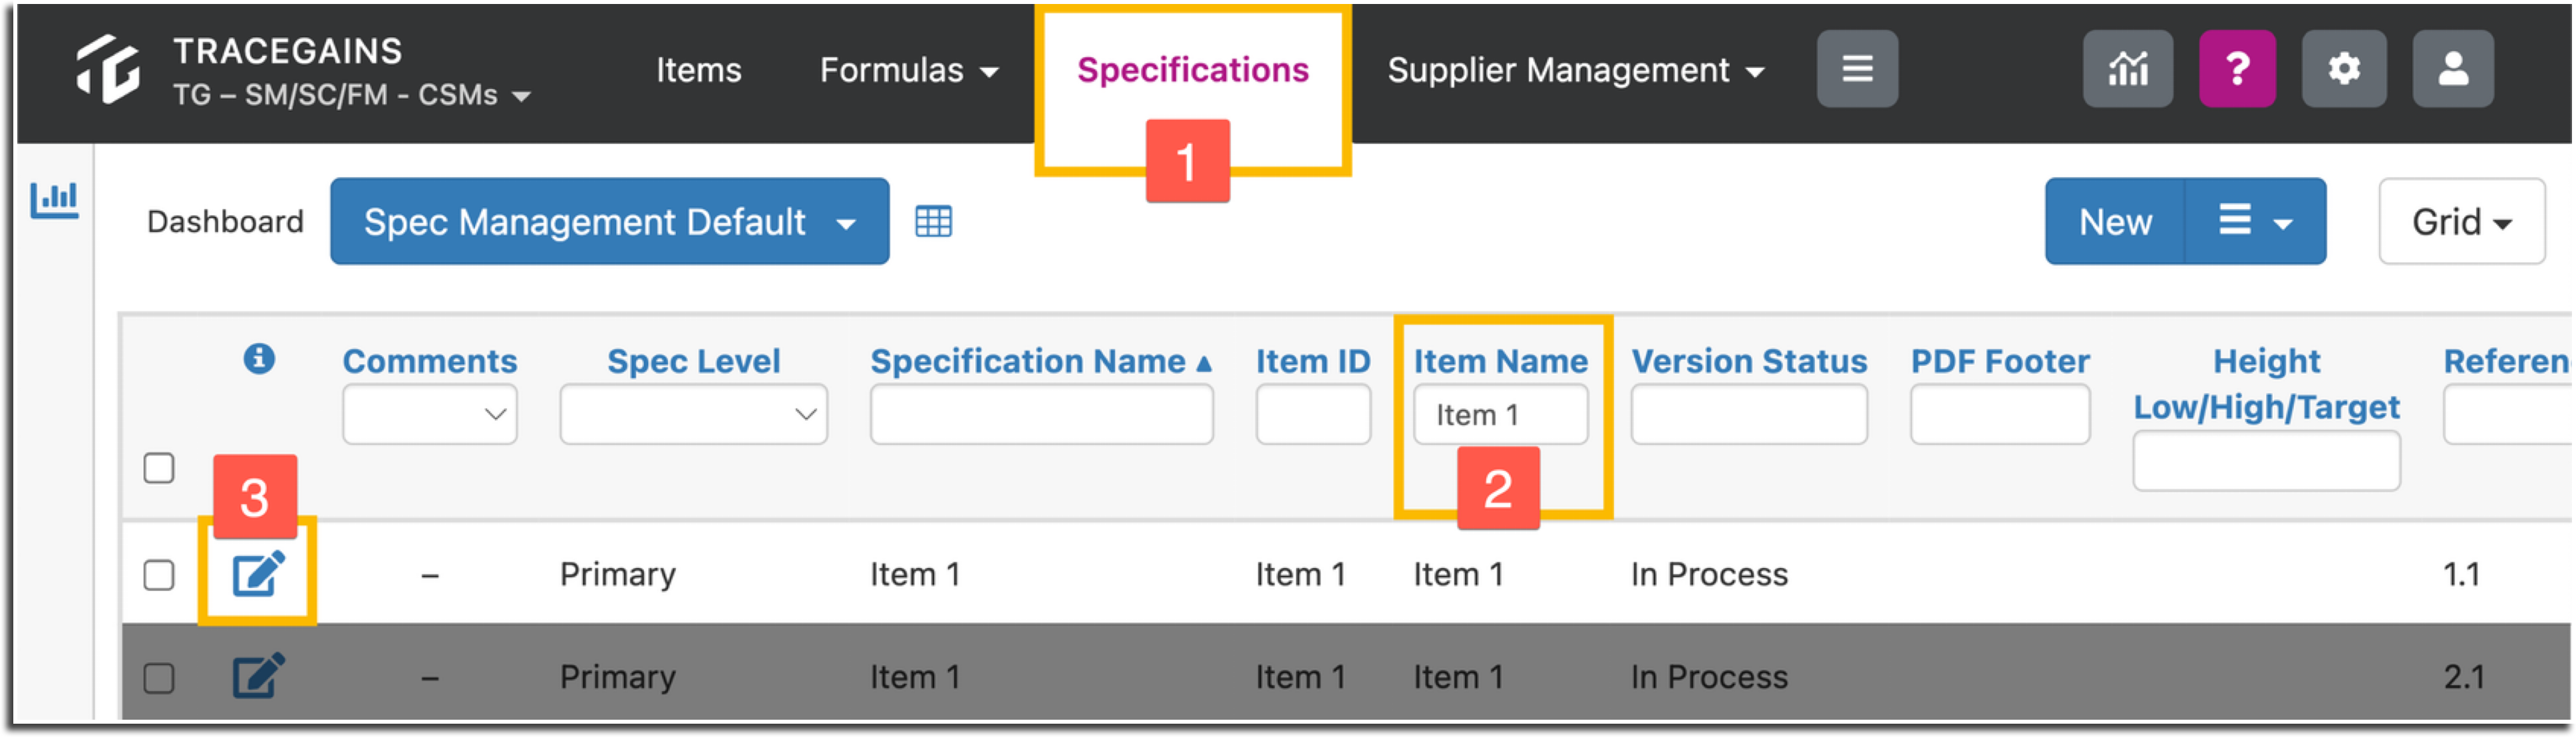This screenshot has width=2576, height=737.
Task: Click the New button
Action: (2115, 221)
